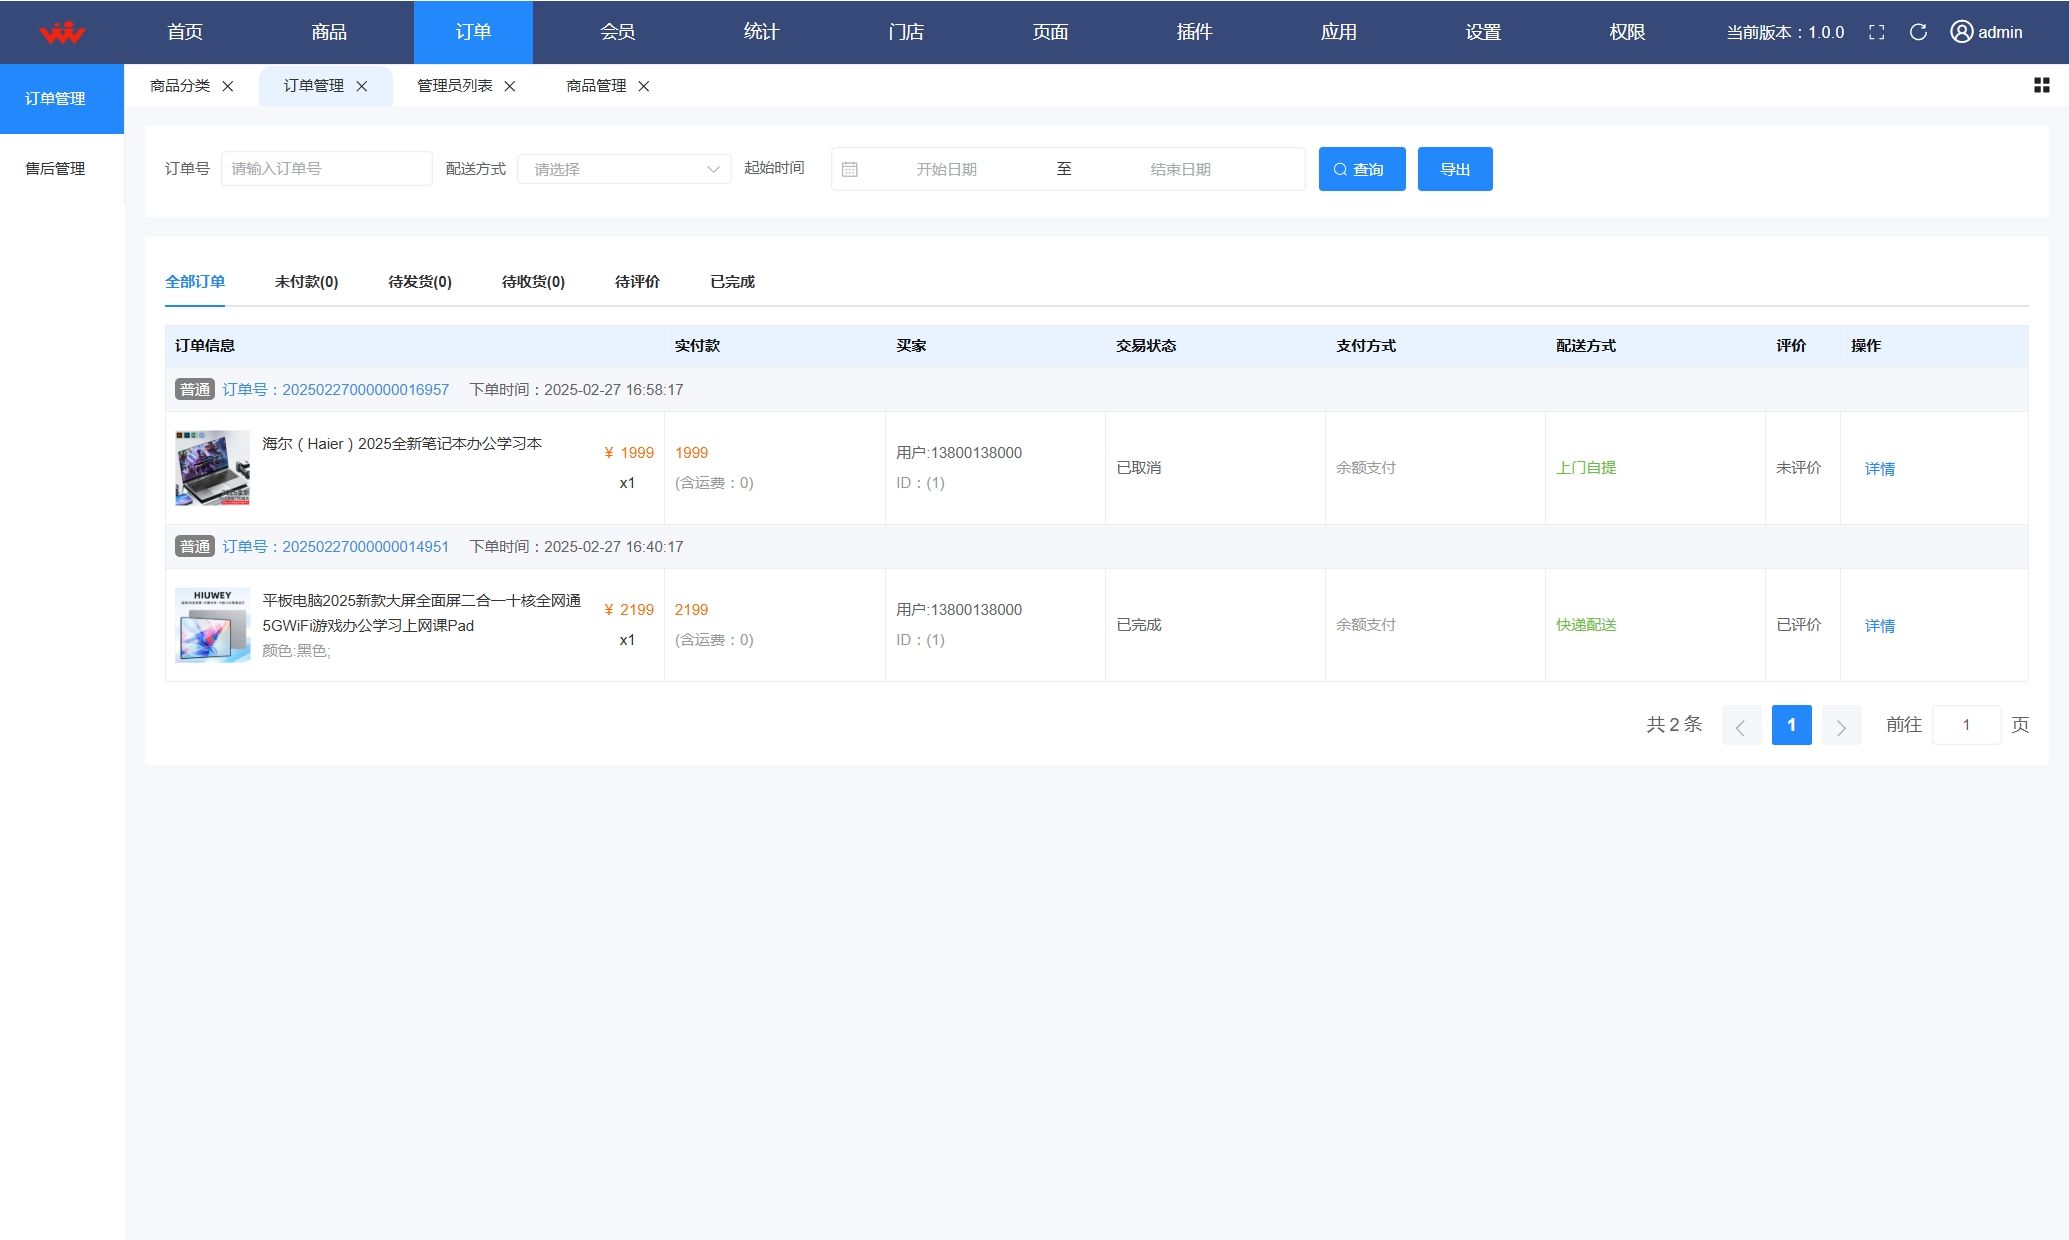Click the 订单号 input field
Image resolution: width=2069 pixels, height=1240 pixels.
(x=326, y=169)
